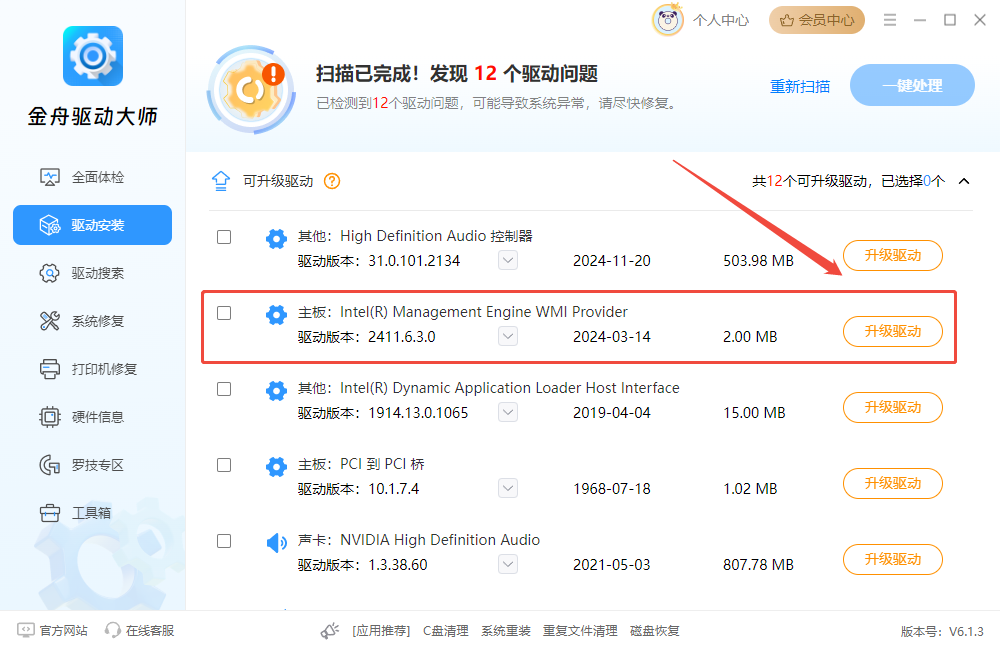Collapse the 可升级驱动 list with the chevron
Image resolution: width=1000 pixels, height=650 pixels.
point(964,181)
